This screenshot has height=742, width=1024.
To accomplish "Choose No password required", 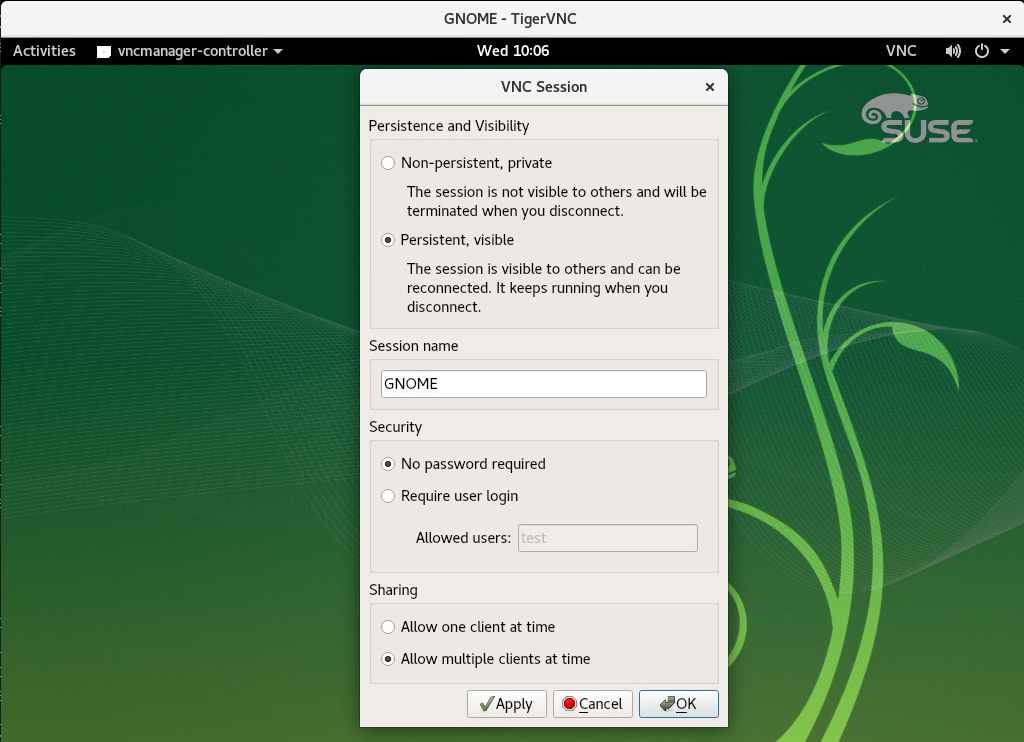I will 388,464.
